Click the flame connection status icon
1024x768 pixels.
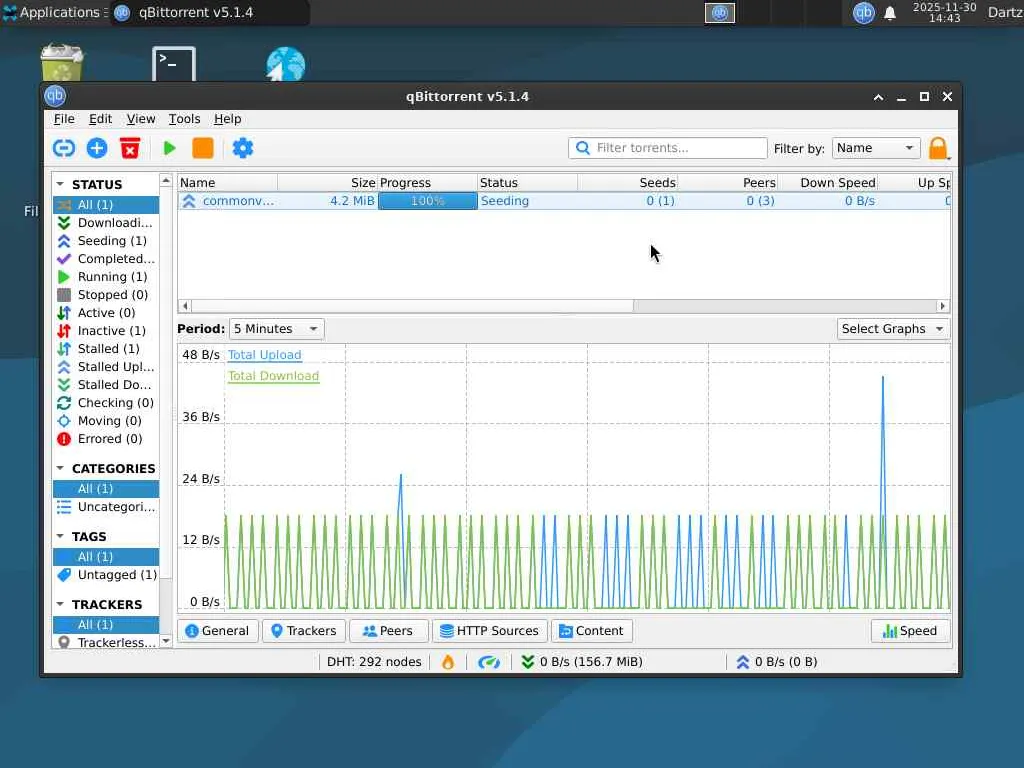[448, 662]
